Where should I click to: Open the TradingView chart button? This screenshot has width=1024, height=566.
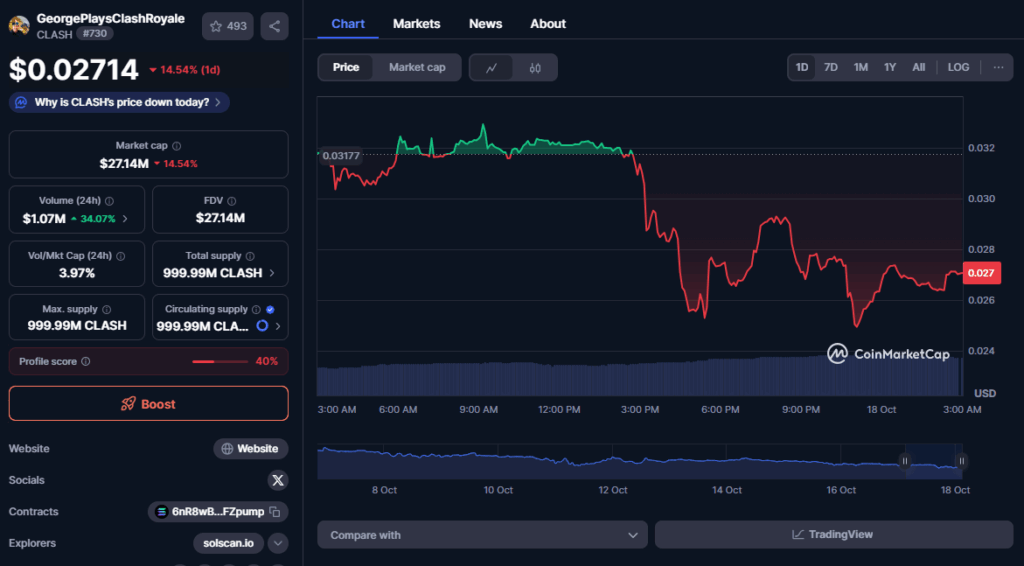tap(832, 535)
